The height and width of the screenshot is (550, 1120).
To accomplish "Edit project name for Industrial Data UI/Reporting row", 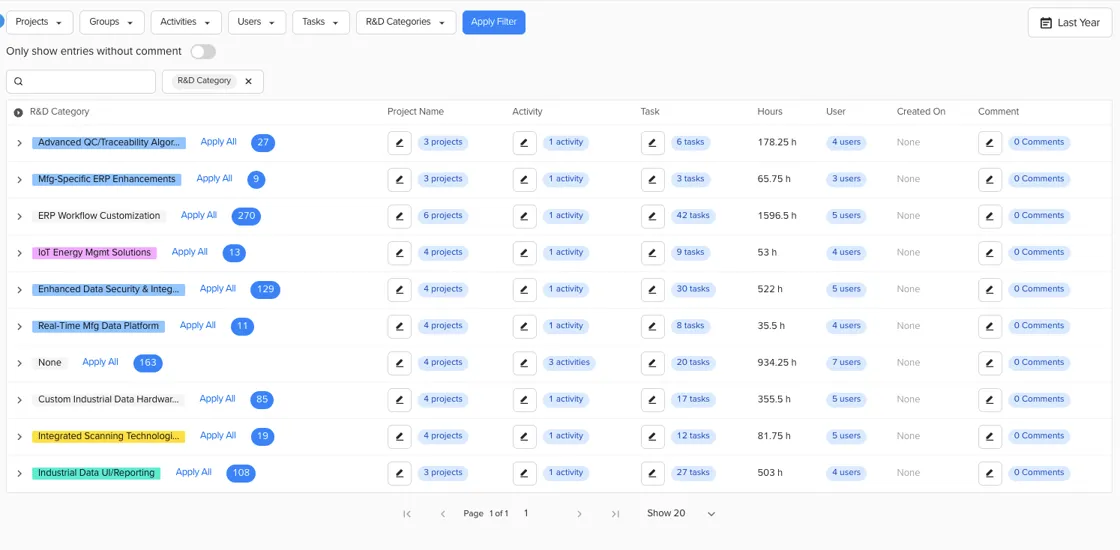I will tap(399, 473).
